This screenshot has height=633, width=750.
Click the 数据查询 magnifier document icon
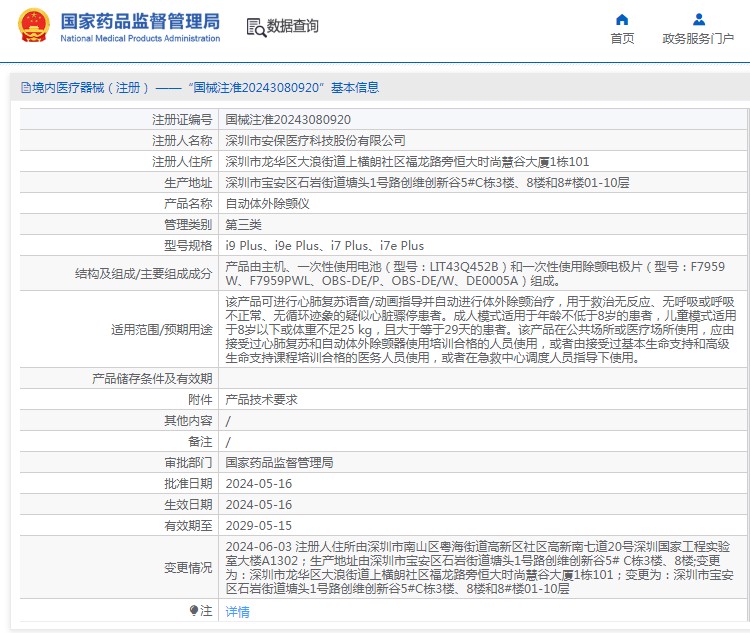tap(255, 27)
